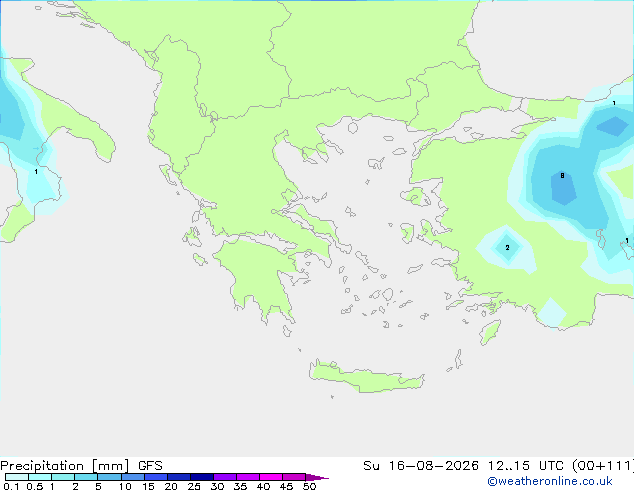This screenshot has height=490, width=634.
Task: Click the 'GFS' model label
Action: click(150, 466)
